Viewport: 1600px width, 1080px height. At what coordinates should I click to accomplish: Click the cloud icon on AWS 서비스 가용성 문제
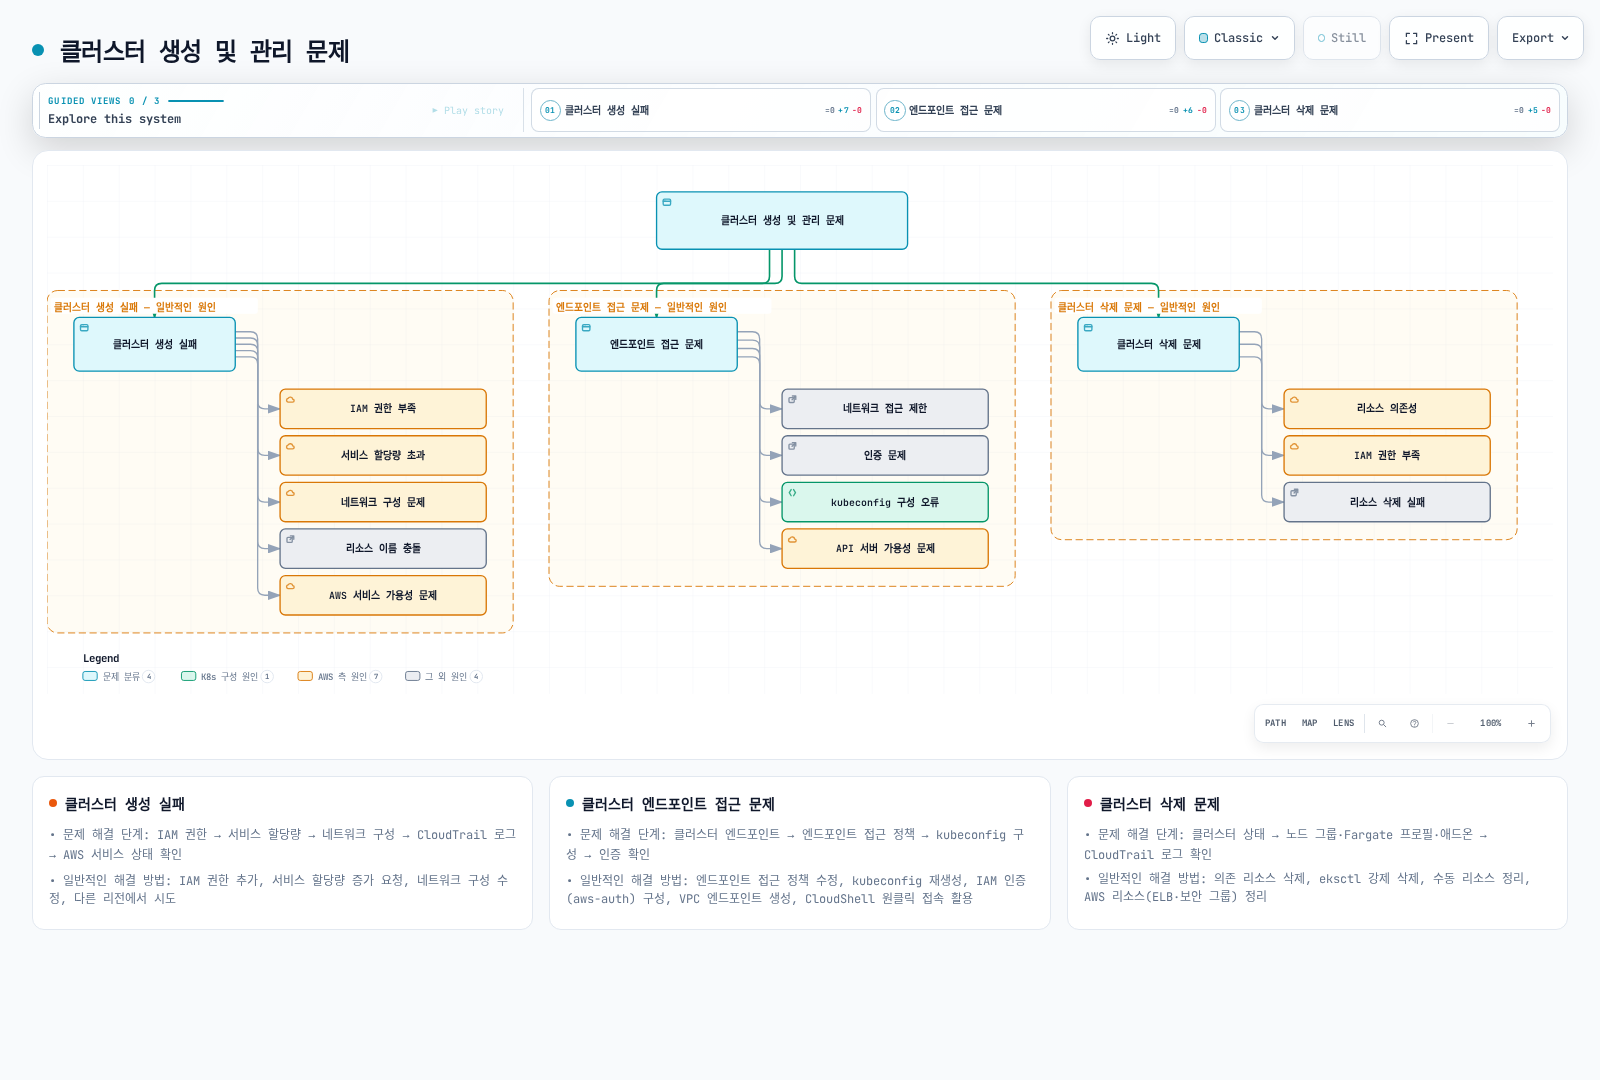(x=290, y=586)
